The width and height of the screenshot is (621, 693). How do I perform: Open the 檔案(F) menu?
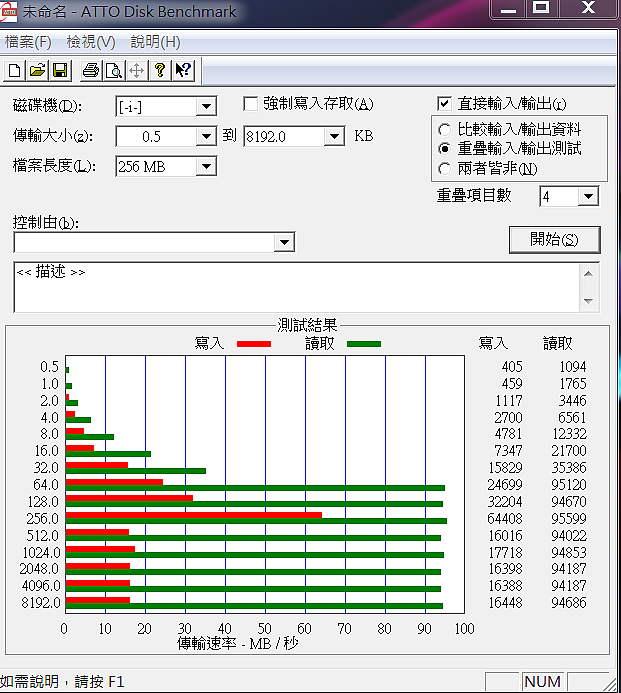tap(28, 42)
